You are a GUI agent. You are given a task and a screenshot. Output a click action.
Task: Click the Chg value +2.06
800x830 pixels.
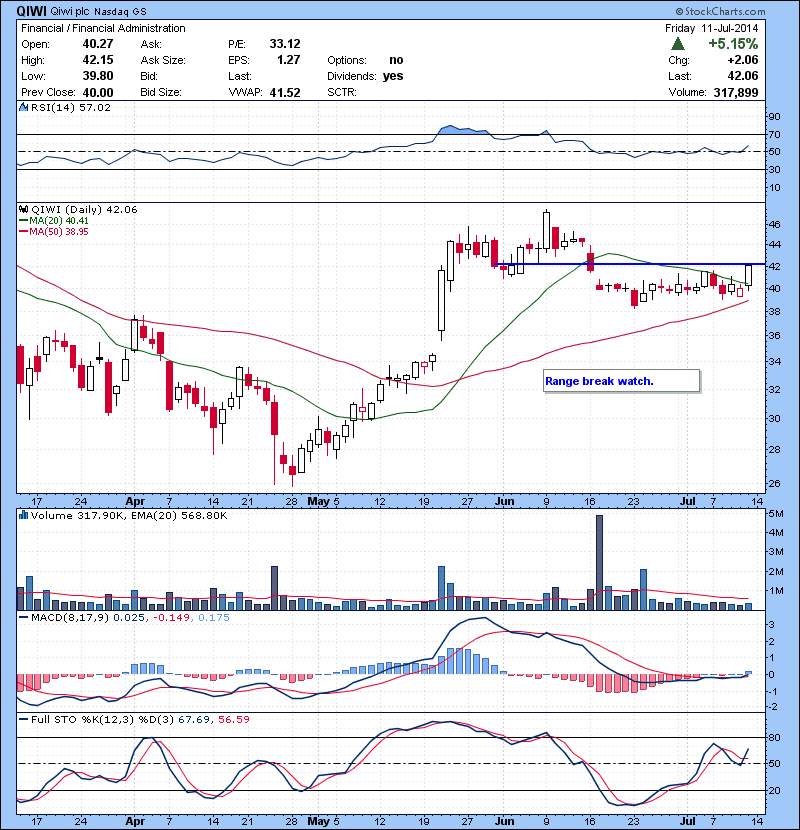(x=743, y=60)
